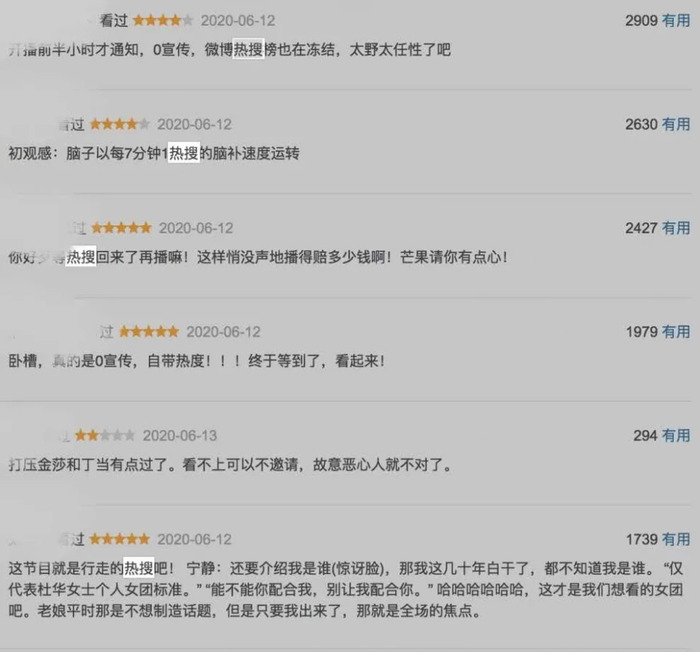700x652 pixels.
Task: Click the 2020-06-12 date of the first review
Action: (x=238, y=21)
